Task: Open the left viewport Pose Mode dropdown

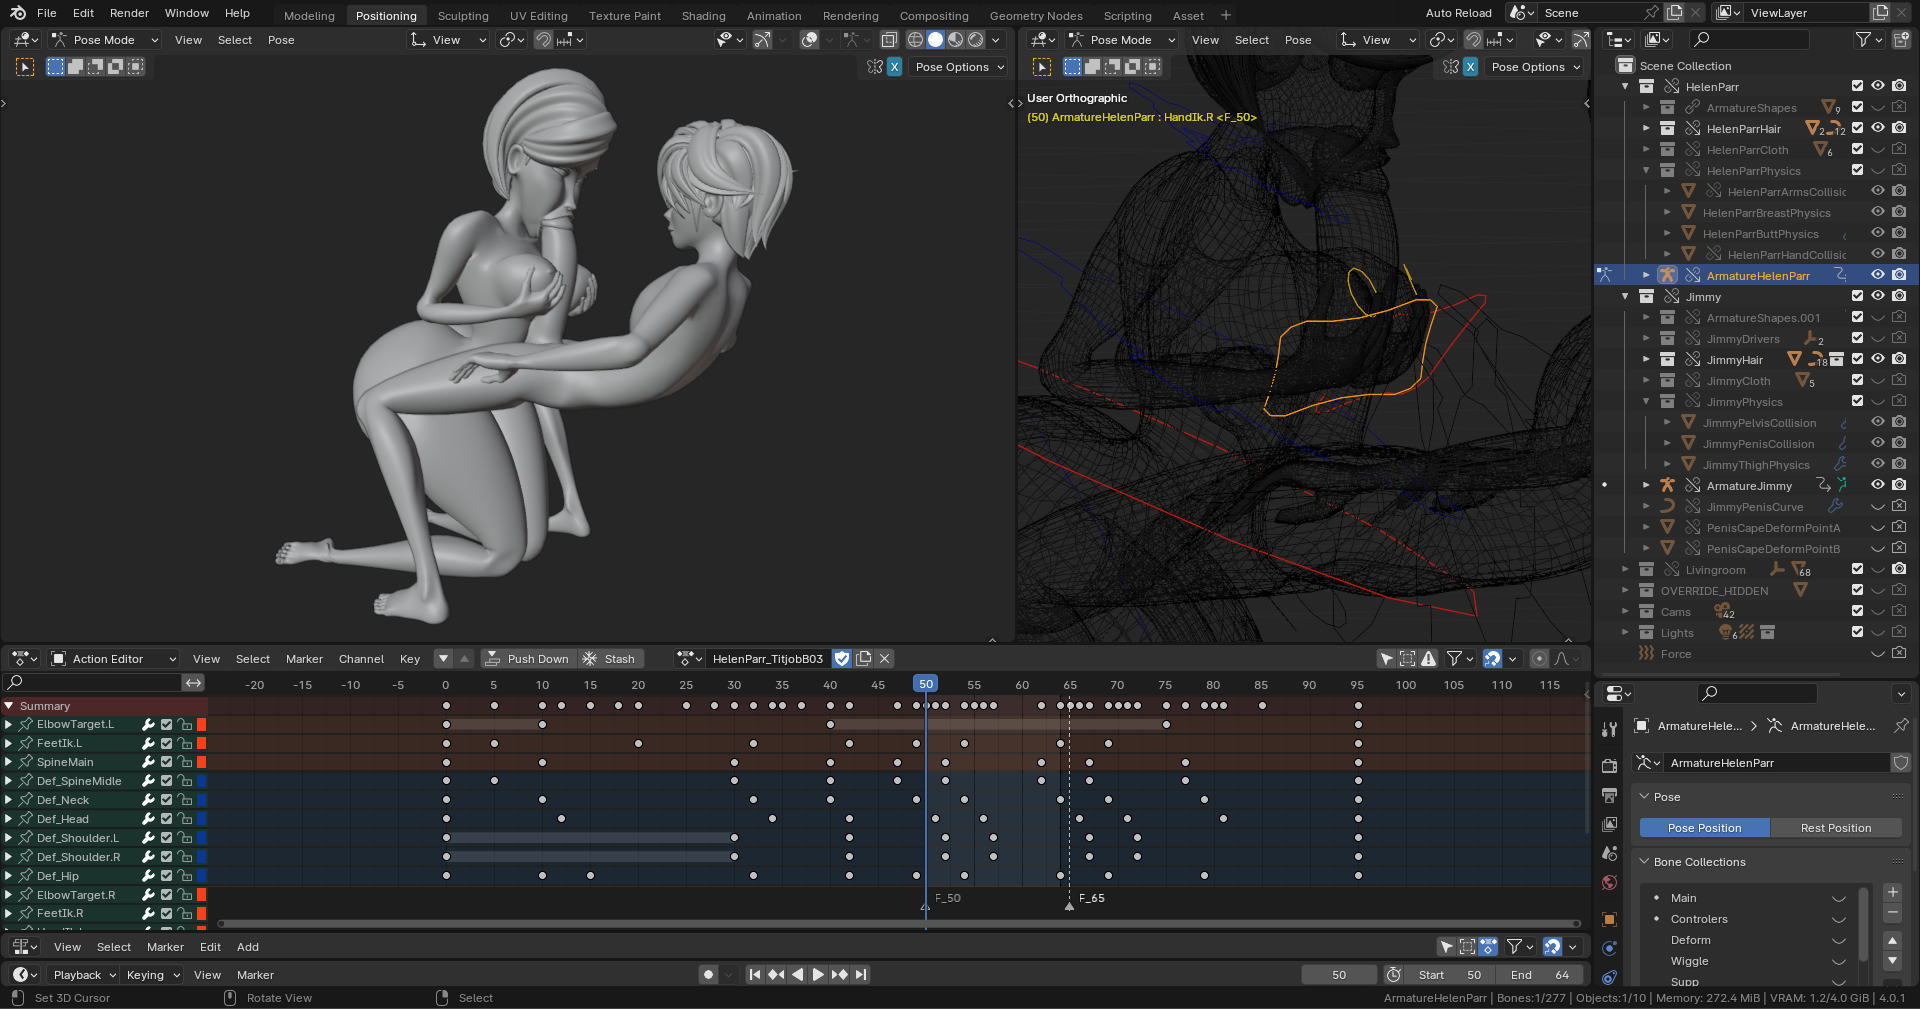Action: click(106, 40)
